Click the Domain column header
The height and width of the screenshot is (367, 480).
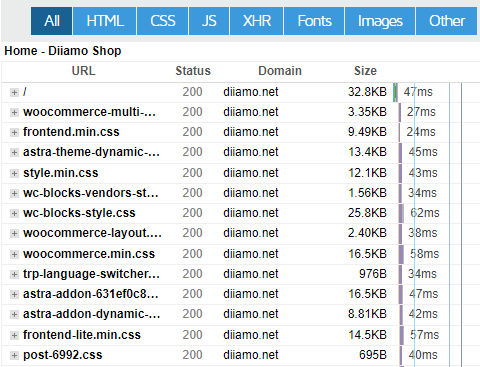280,71
